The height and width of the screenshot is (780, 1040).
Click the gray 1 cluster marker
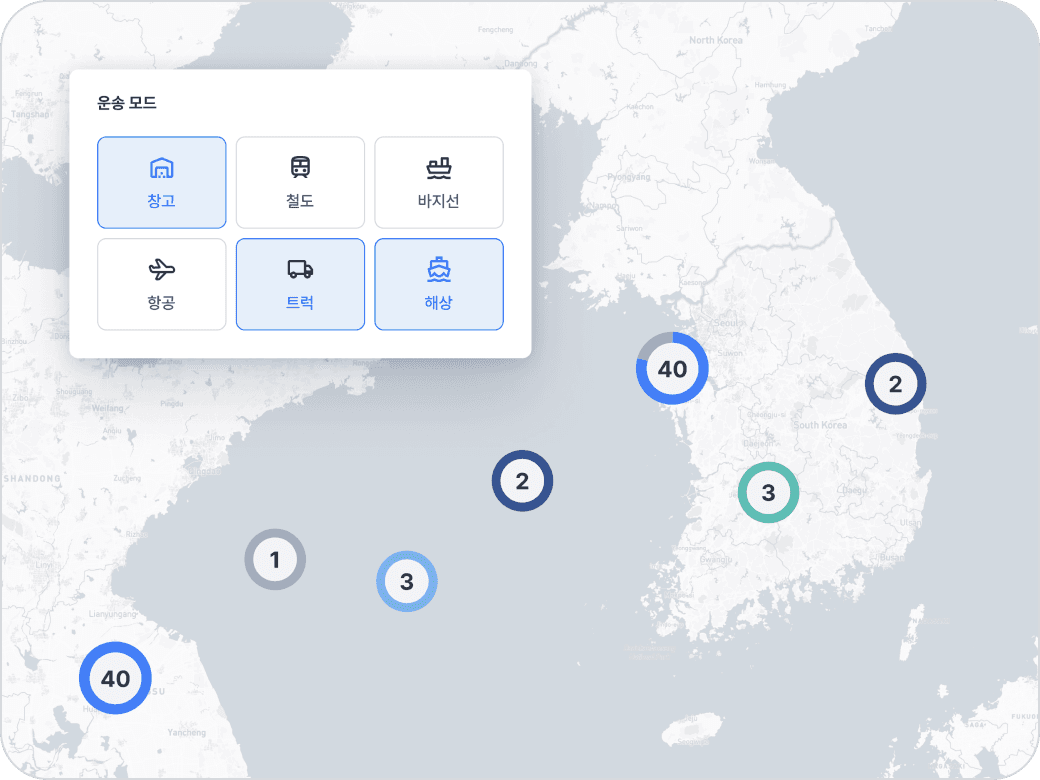point(275,559)
